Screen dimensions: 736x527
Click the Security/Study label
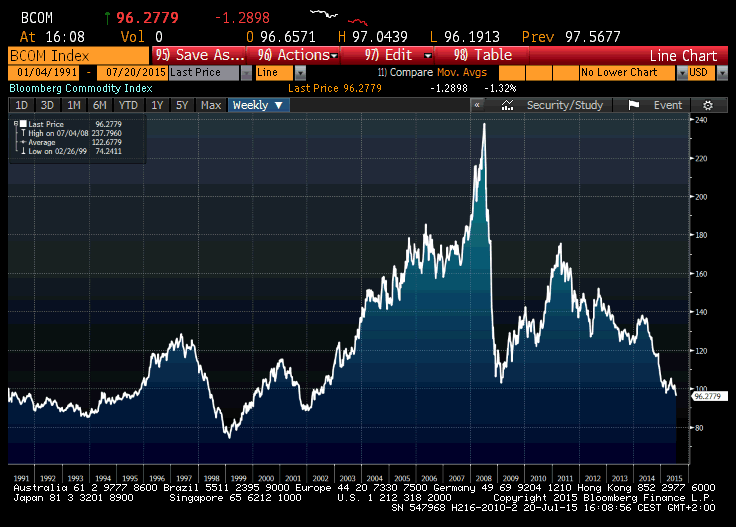(x=565, y=105)
